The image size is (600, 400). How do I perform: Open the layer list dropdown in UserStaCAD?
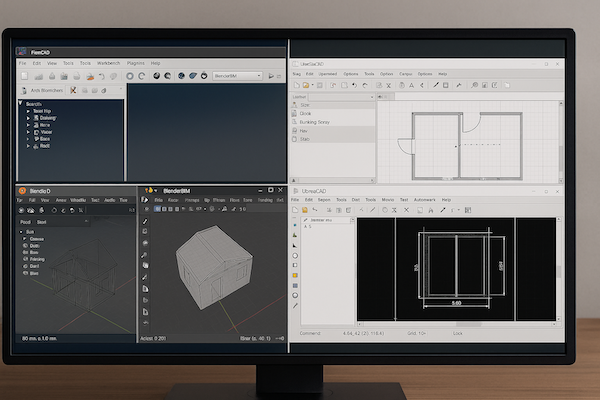[342, 97]
